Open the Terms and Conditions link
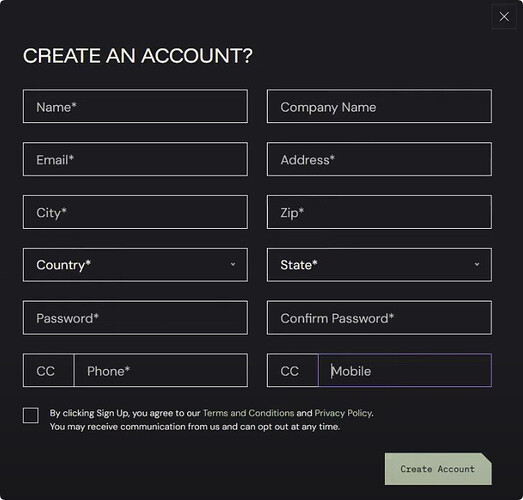 (x=248, y=413)
